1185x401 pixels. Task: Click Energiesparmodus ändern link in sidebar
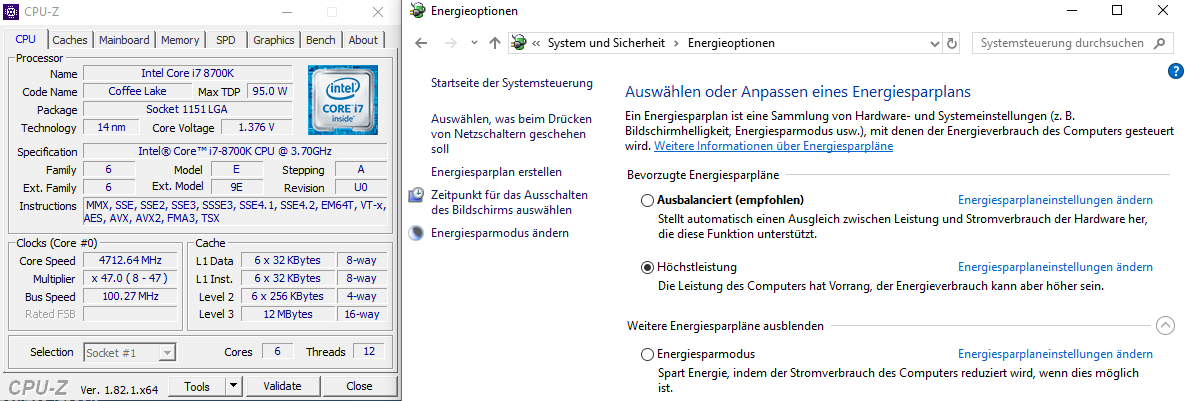coord(500,233)
